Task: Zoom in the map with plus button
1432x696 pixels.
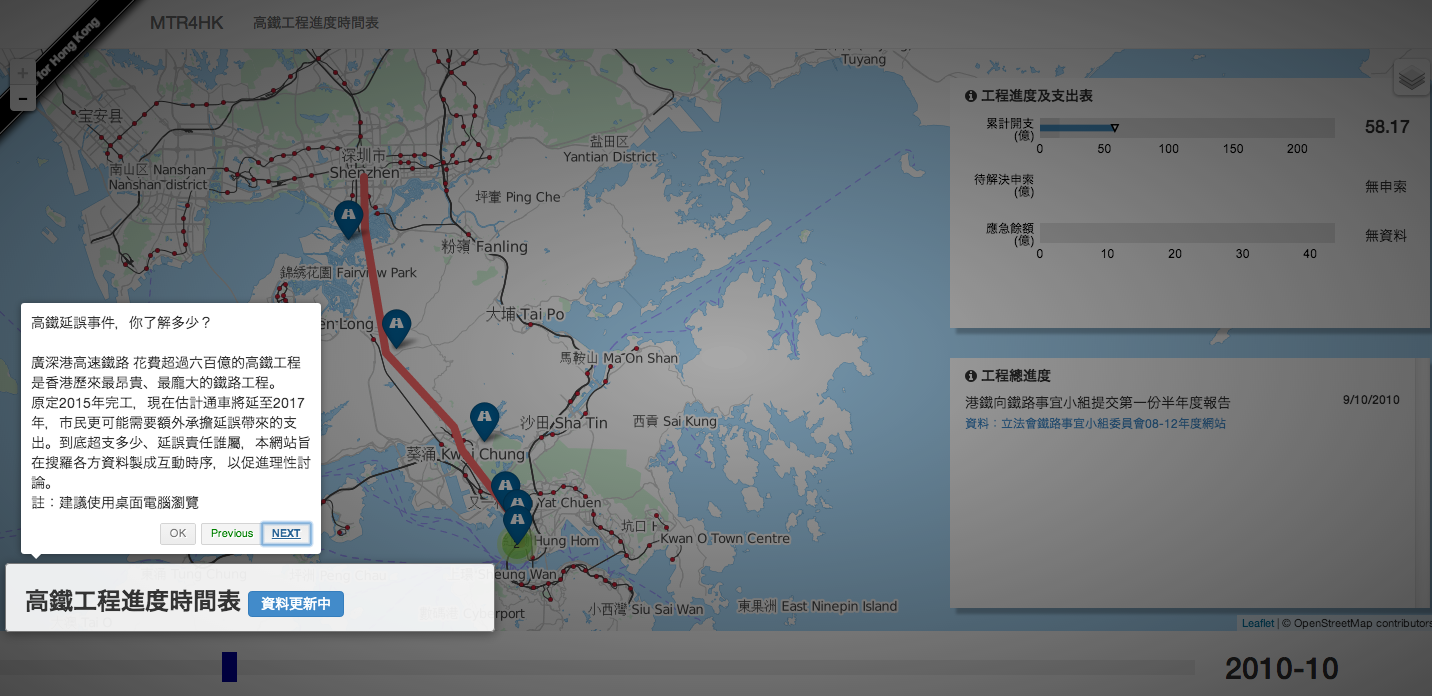Action: point(23,73)
